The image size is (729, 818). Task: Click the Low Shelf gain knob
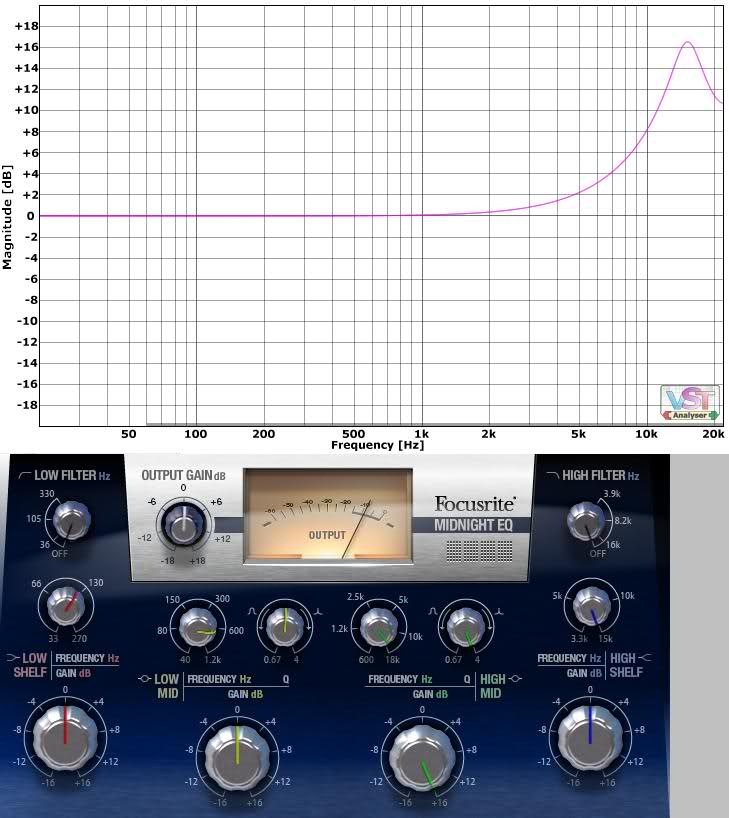[65, 738]
